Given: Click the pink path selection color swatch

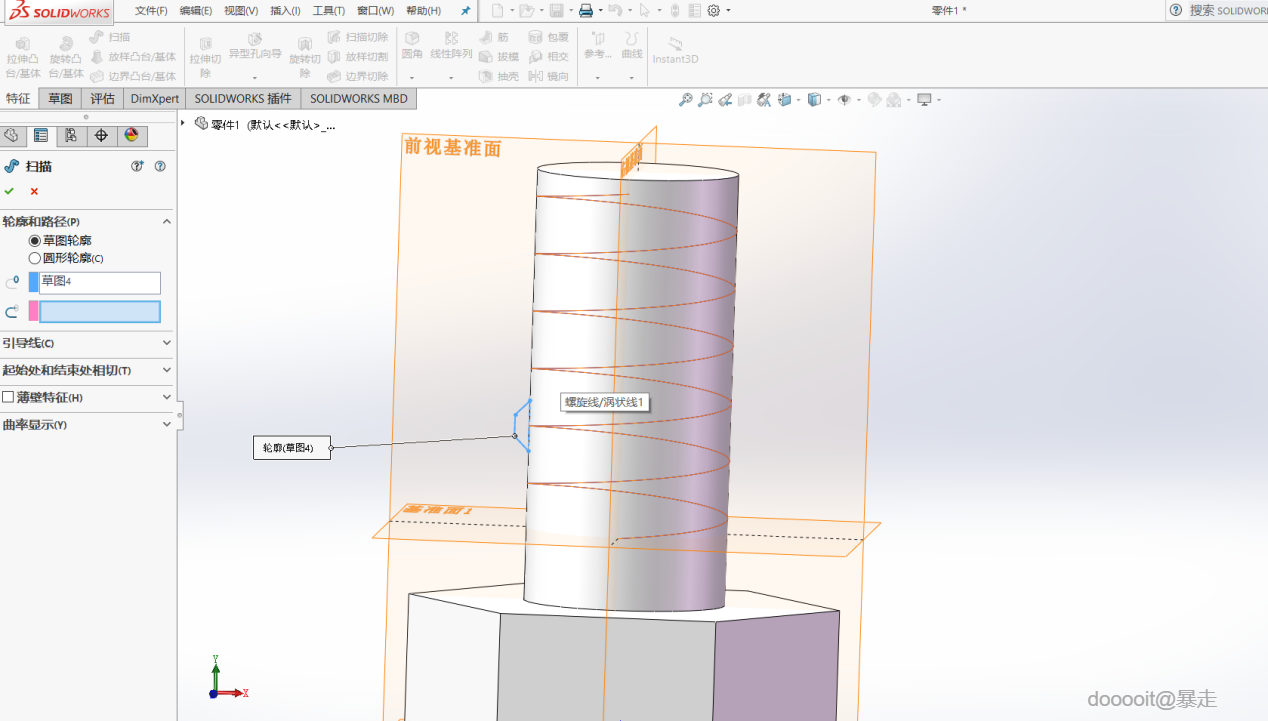Looking at the screenshot, I should [33, 312].
